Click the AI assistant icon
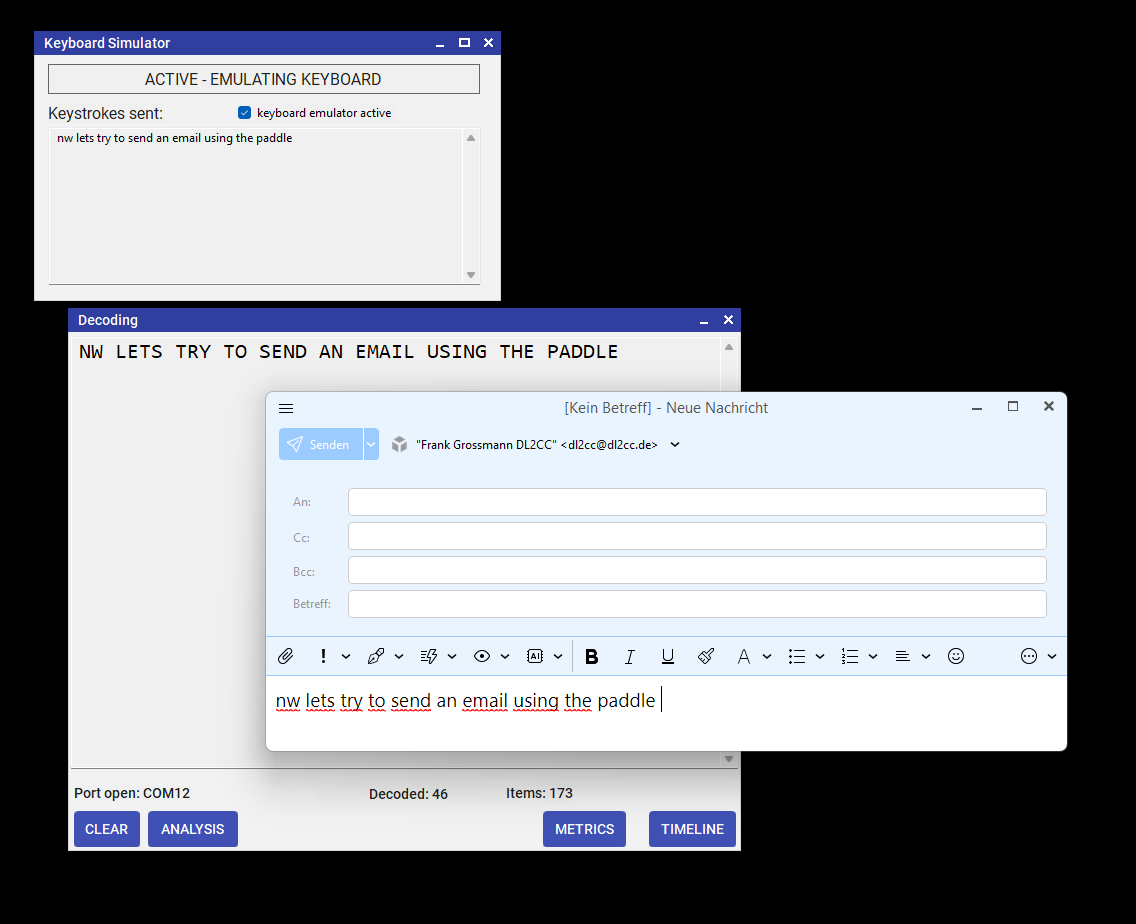The width and height of the screenshot is (1136, 924). pos(535,657)
